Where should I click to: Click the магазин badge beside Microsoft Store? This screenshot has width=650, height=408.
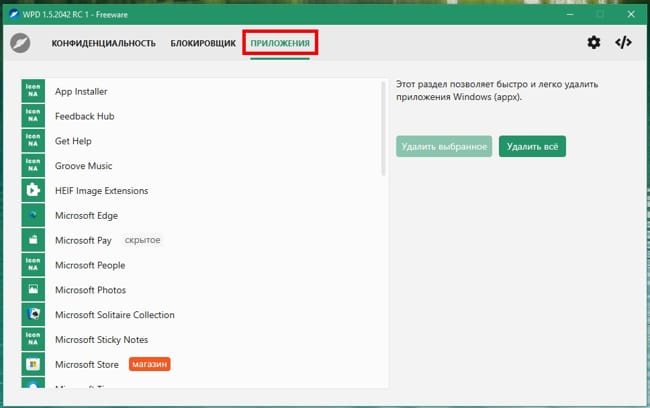pos(150,364)
